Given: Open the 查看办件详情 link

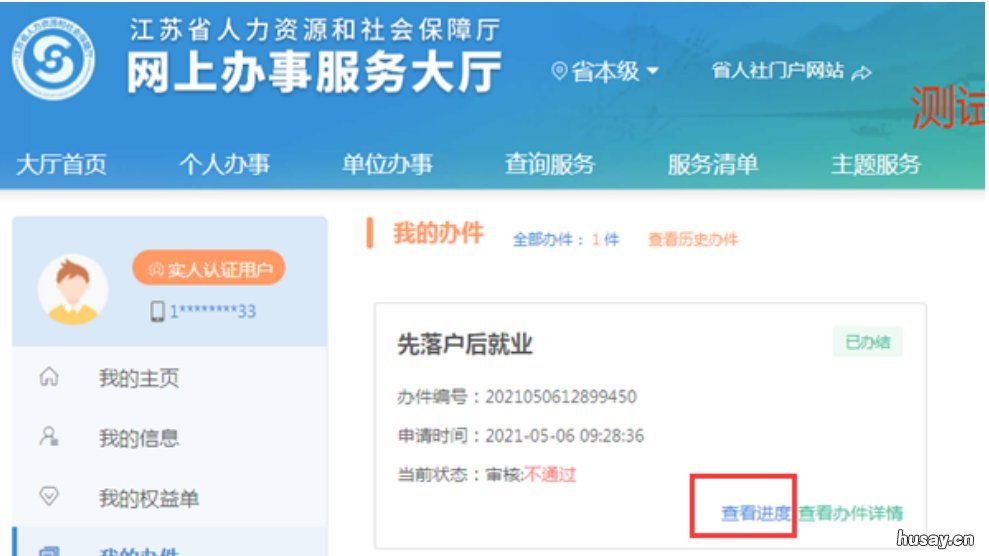Looking at the screenshot, I should tap(850, 513).
